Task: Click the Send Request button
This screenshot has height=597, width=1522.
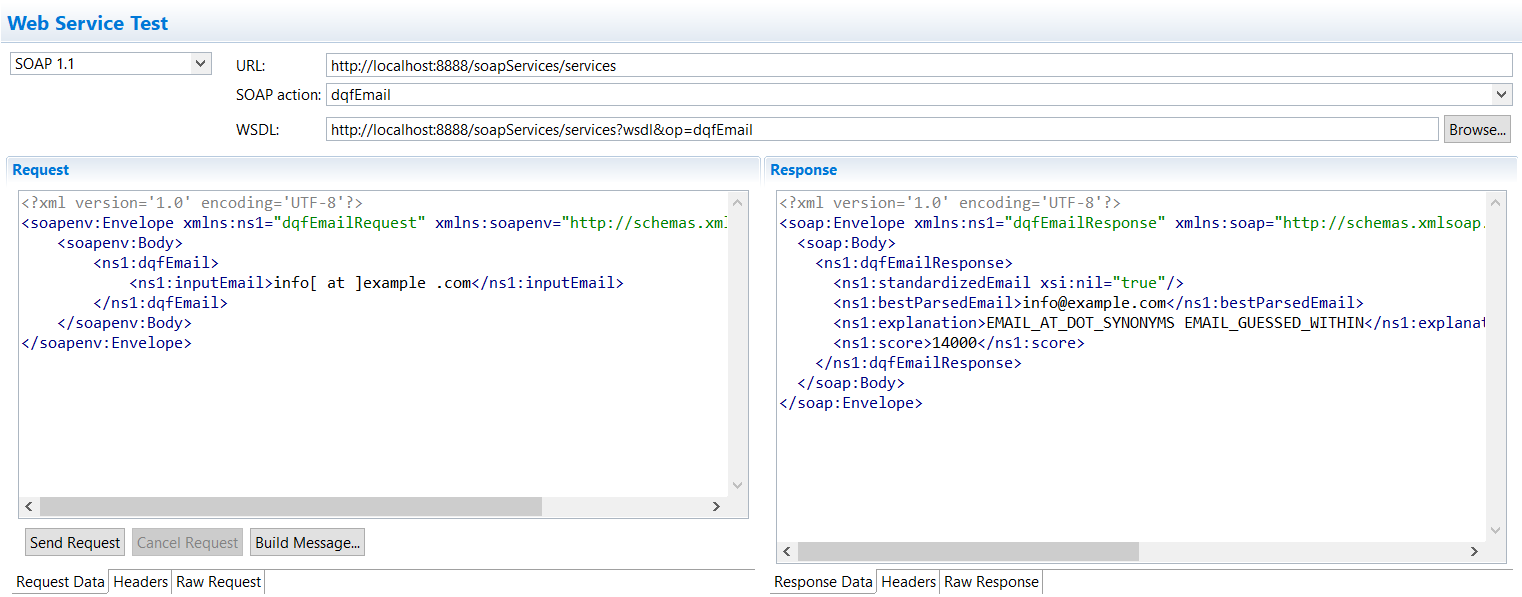Action: point(74,541)
